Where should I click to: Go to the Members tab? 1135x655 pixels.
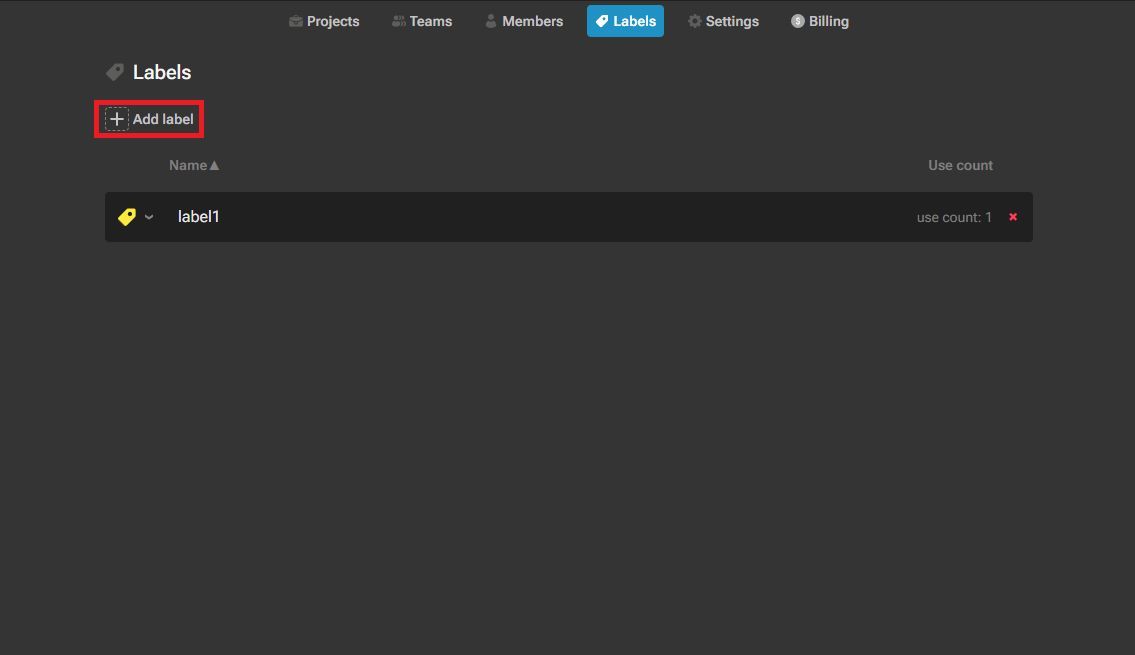[x=524, y=21]
